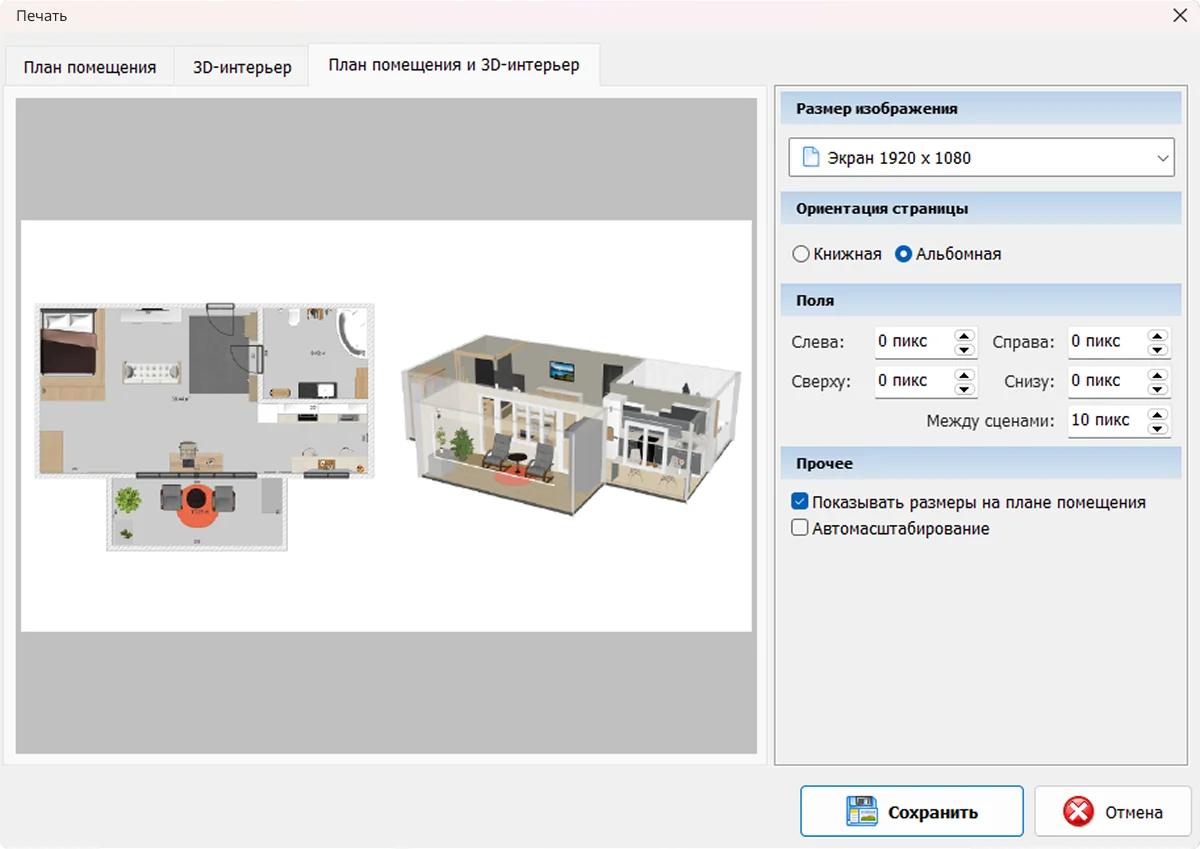Click the 2D floor plan preview
This screenshot has width=1200, height=849.
(205, 427)
